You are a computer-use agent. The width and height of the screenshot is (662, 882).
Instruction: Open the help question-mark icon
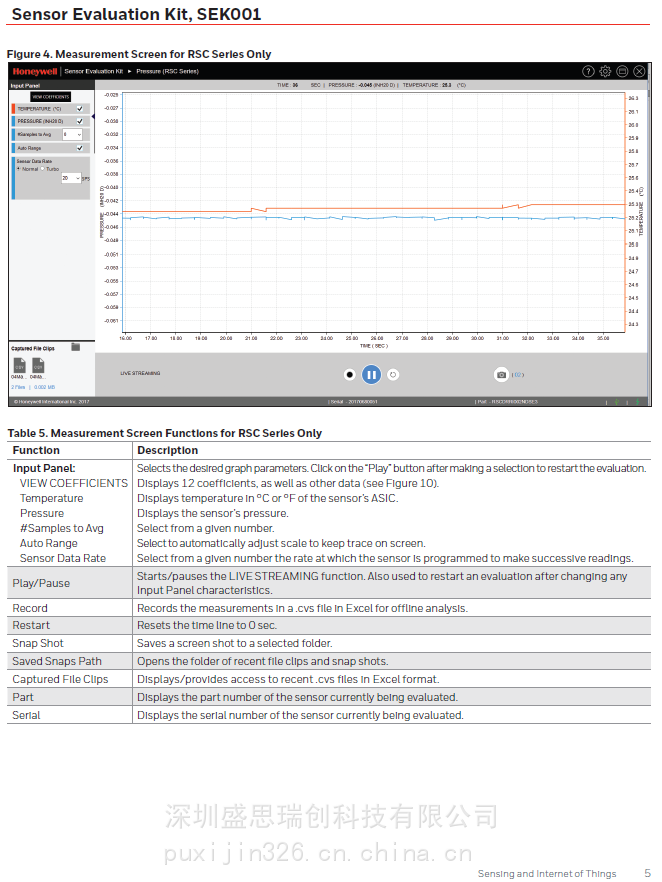pyautogui.click(x=588, y=71)
